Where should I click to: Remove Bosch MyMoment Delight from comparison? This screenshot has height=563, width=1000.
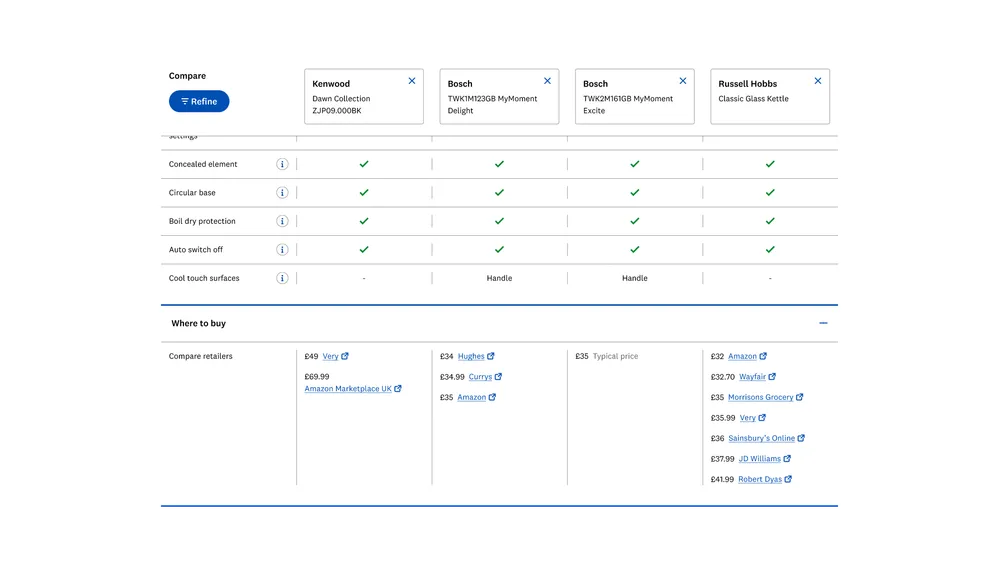click(x=547, y=81)
